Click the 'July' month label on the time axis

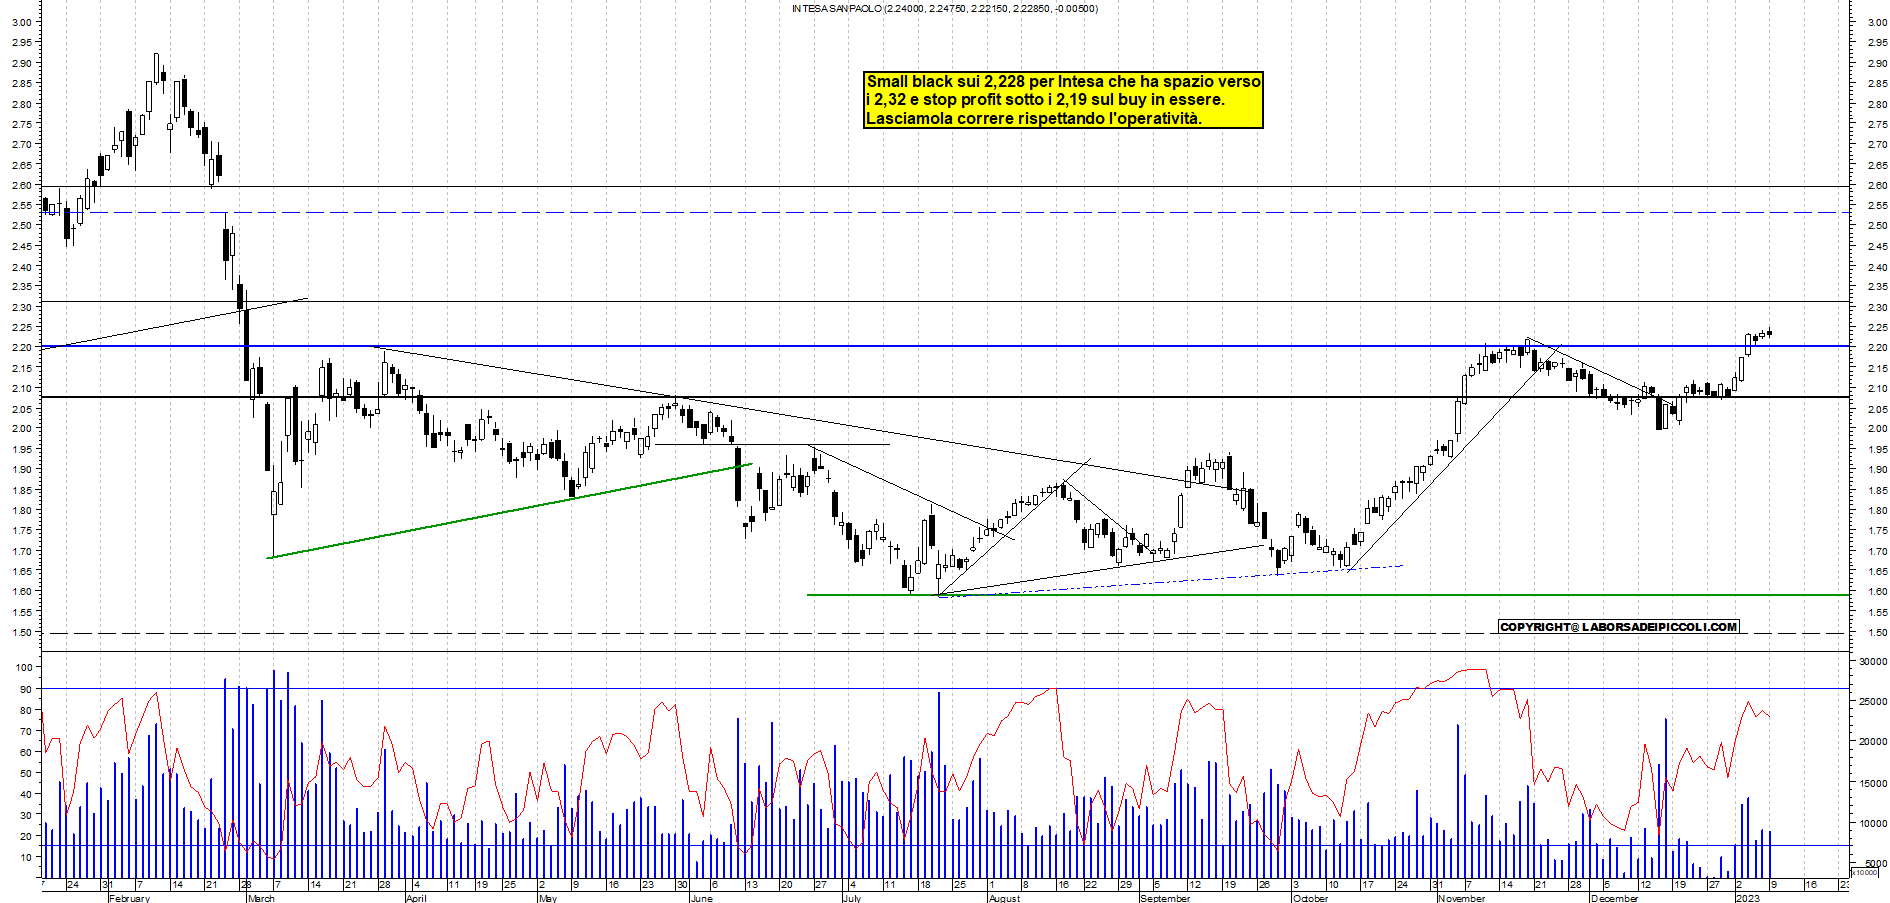(852, 898)
